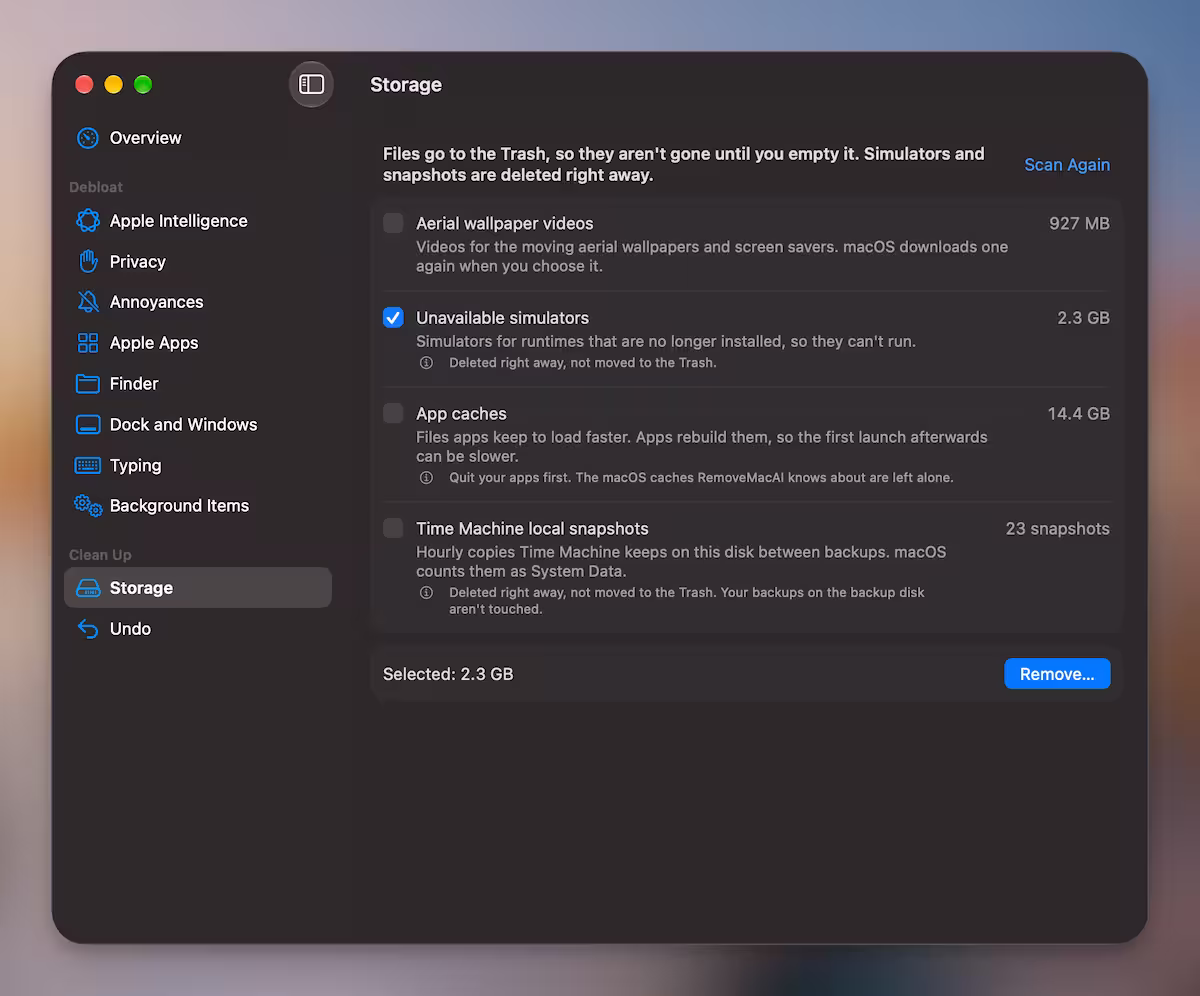Click the '14.4 GB' size value
1200x996 pixels.
tap(1078, 414)
